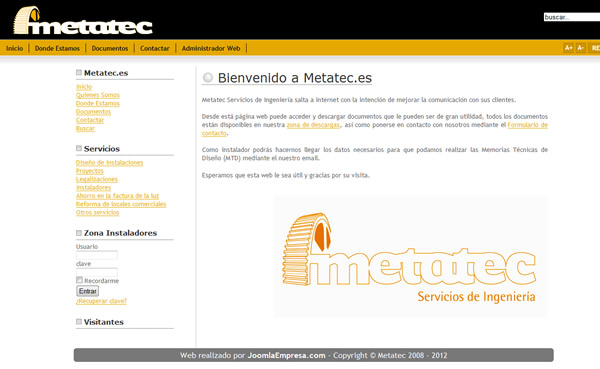Open JoomlaEmpresa.com footer link
The width and height of the screenshot is (600, 369).
286,355
